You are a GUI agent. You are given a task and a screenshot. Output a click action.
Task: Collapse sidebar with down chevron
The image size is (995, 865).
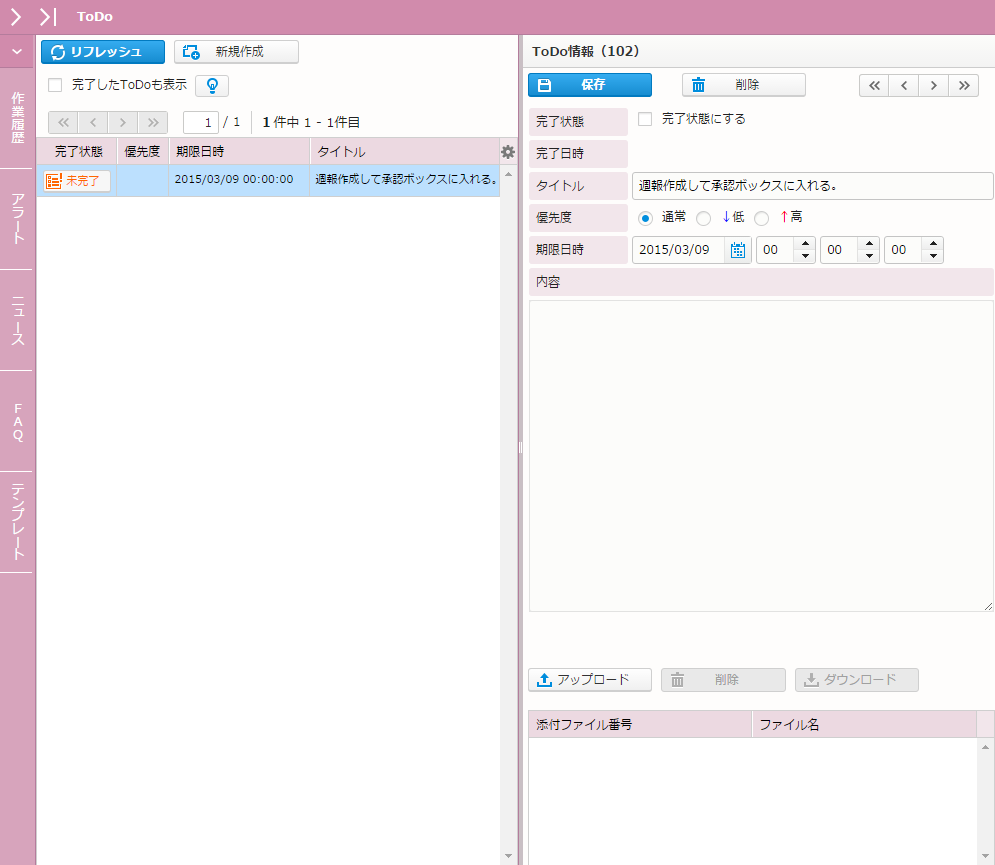tap(16, 51)
